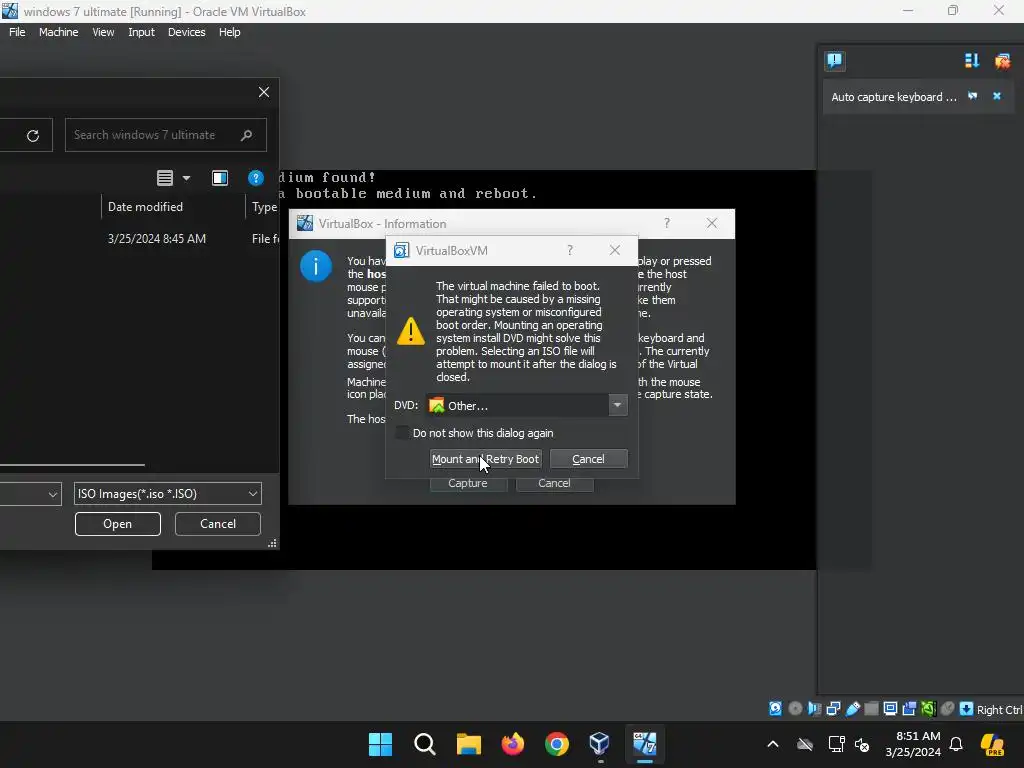Open notifications bell in the taskbar
The width and height of the screenshot is (1024, 768).
(x=956, y=744)
